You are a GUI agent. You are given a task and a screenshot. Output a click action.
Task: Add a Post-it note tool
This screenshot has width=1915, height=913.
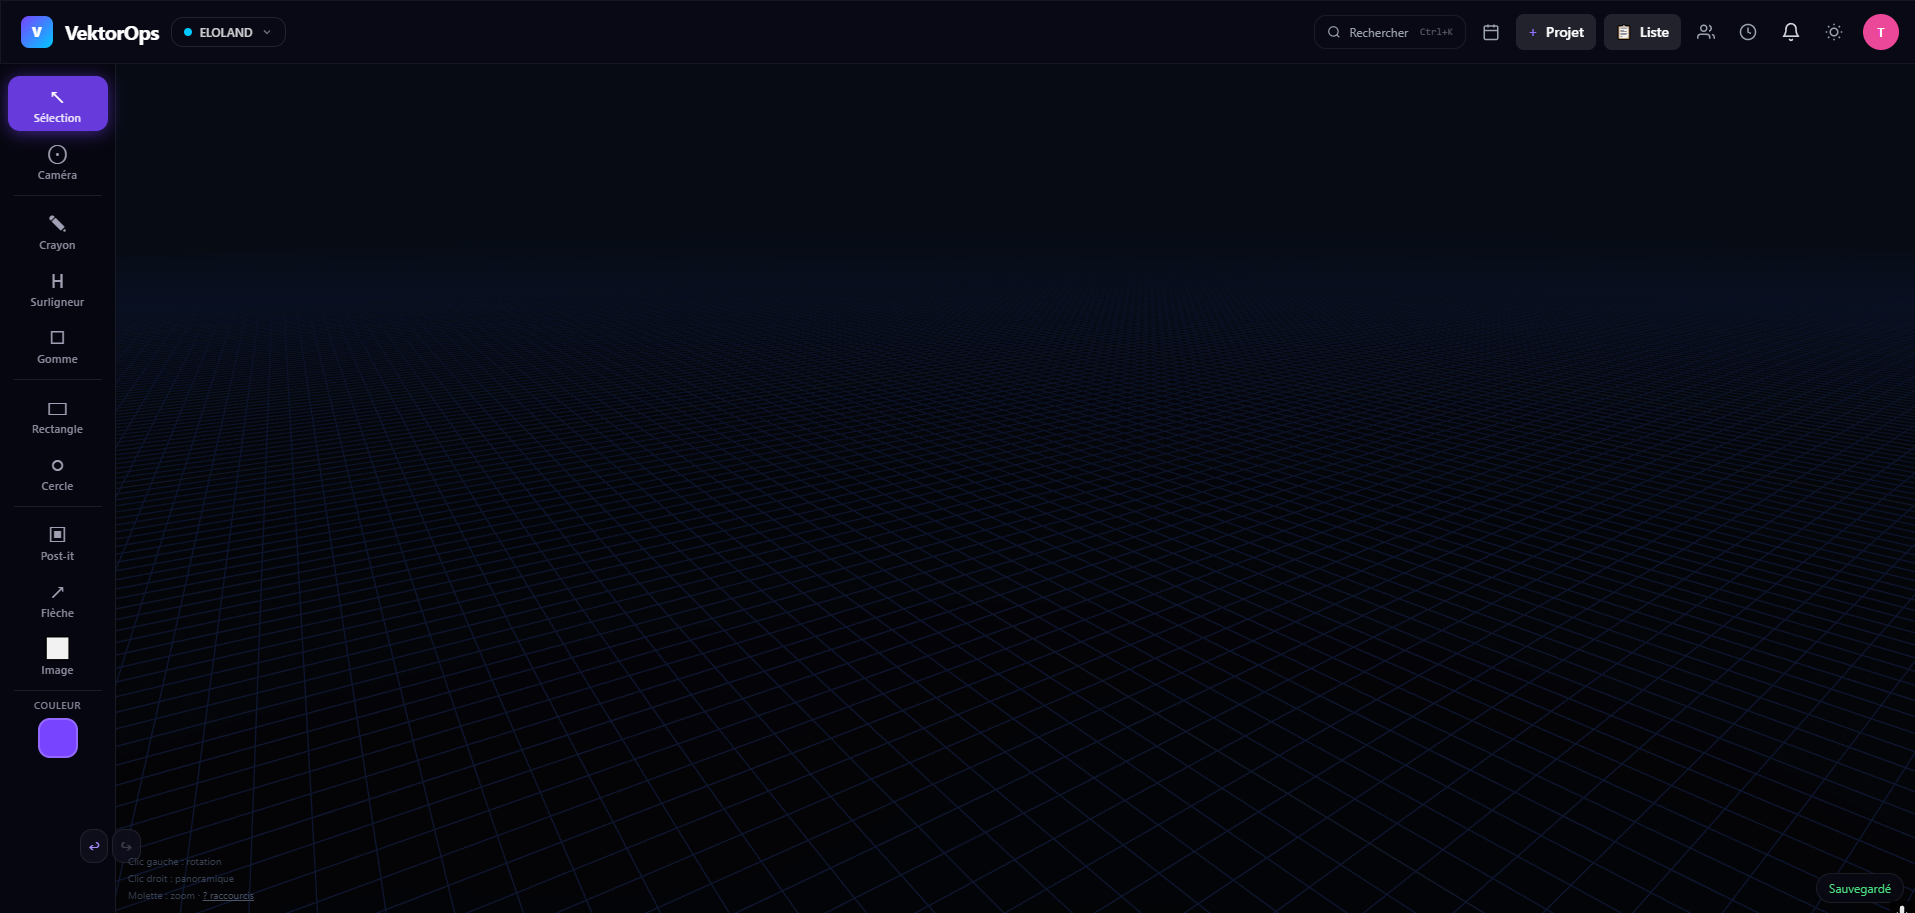[x=58, y=543]
